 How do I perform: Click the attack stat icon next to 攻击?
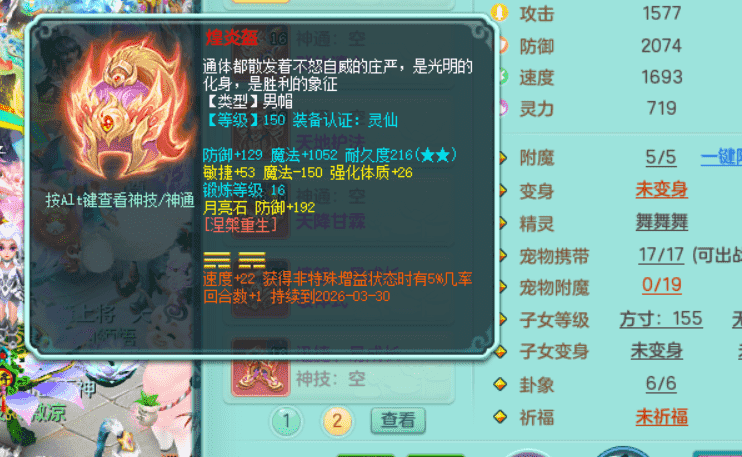point(499,13)
